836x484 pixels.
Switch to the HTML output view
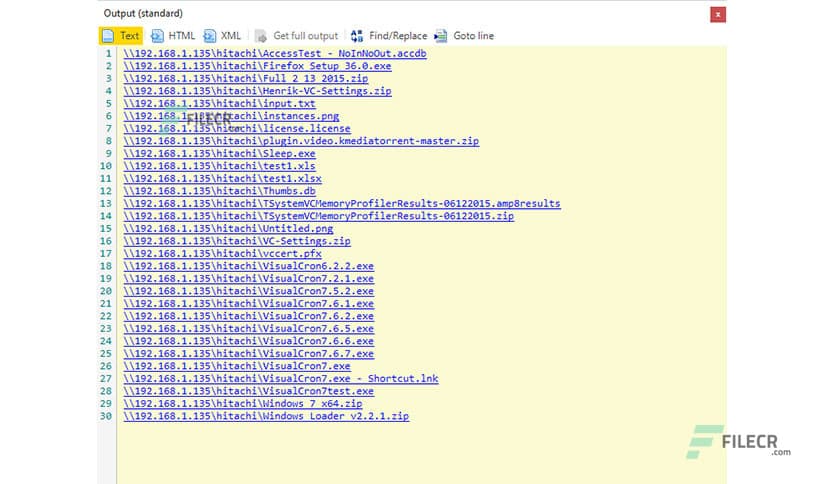click(173, 36)
